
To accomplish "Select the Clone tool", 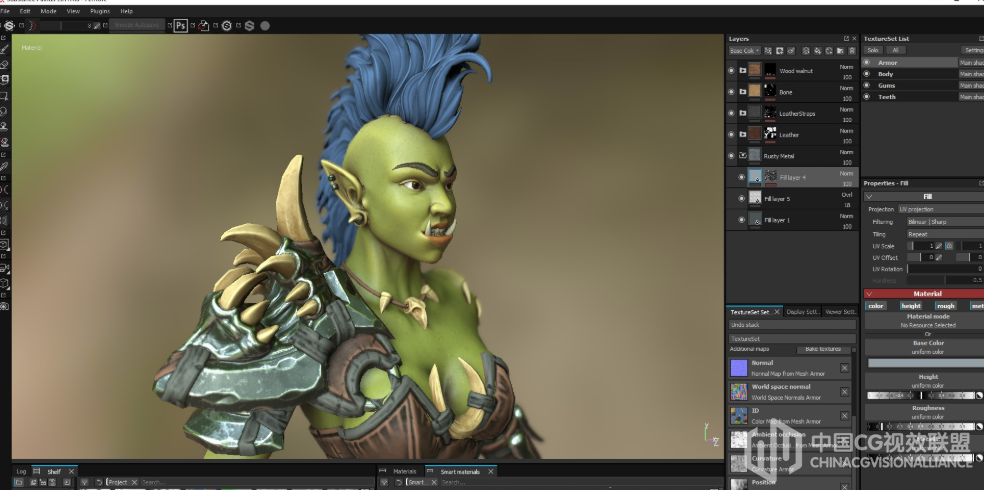I will (4, 127).
